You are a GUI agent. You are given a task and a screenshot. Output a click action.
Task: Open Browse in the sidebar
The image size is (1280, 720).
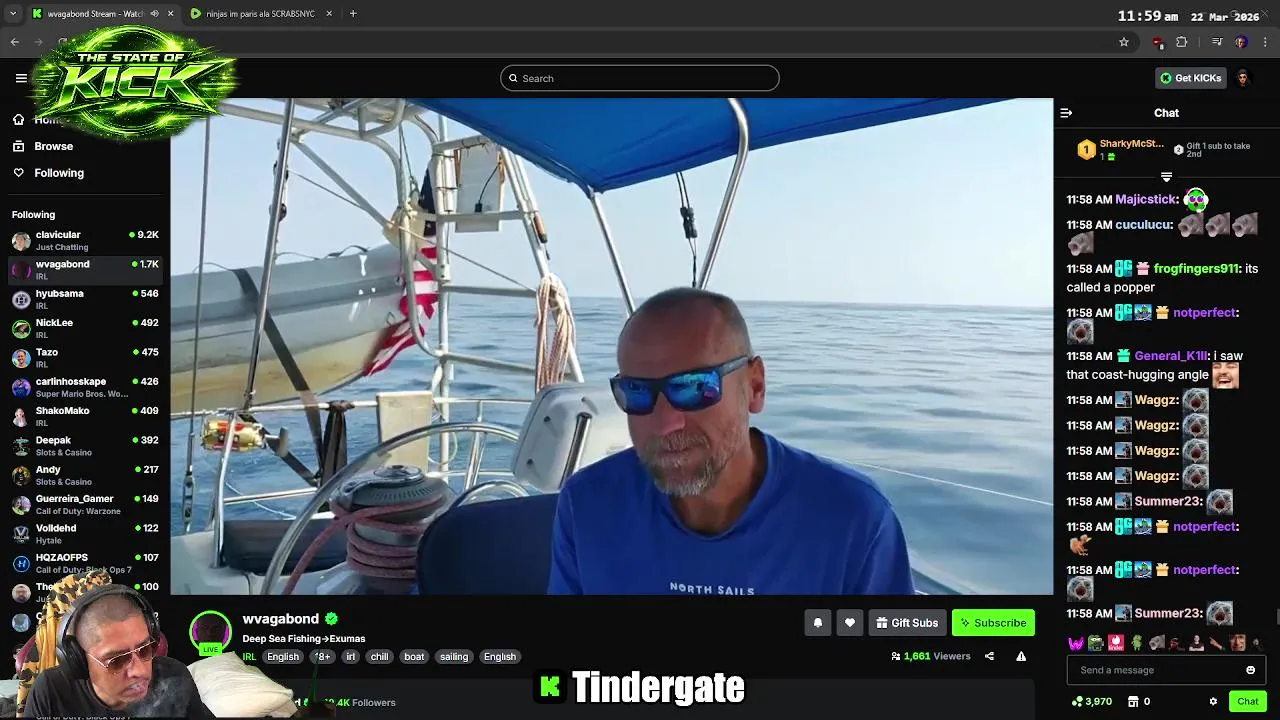[x=54, y=146]
